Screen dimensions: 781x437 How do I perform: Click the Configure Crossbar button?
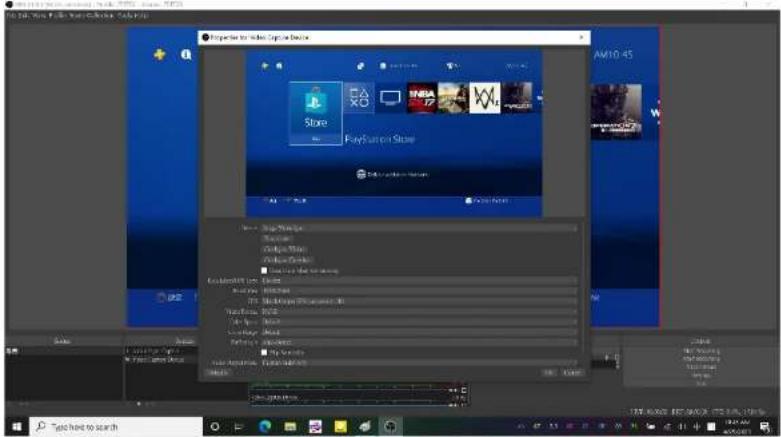click(x=287, y=260)
